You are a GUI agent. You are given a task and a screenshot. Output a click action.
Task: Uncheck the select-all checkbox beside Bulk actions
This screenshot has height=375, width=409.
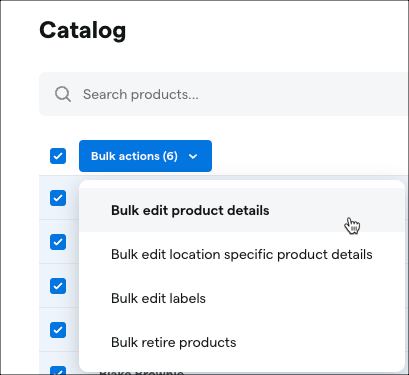[x=58, y=156]
